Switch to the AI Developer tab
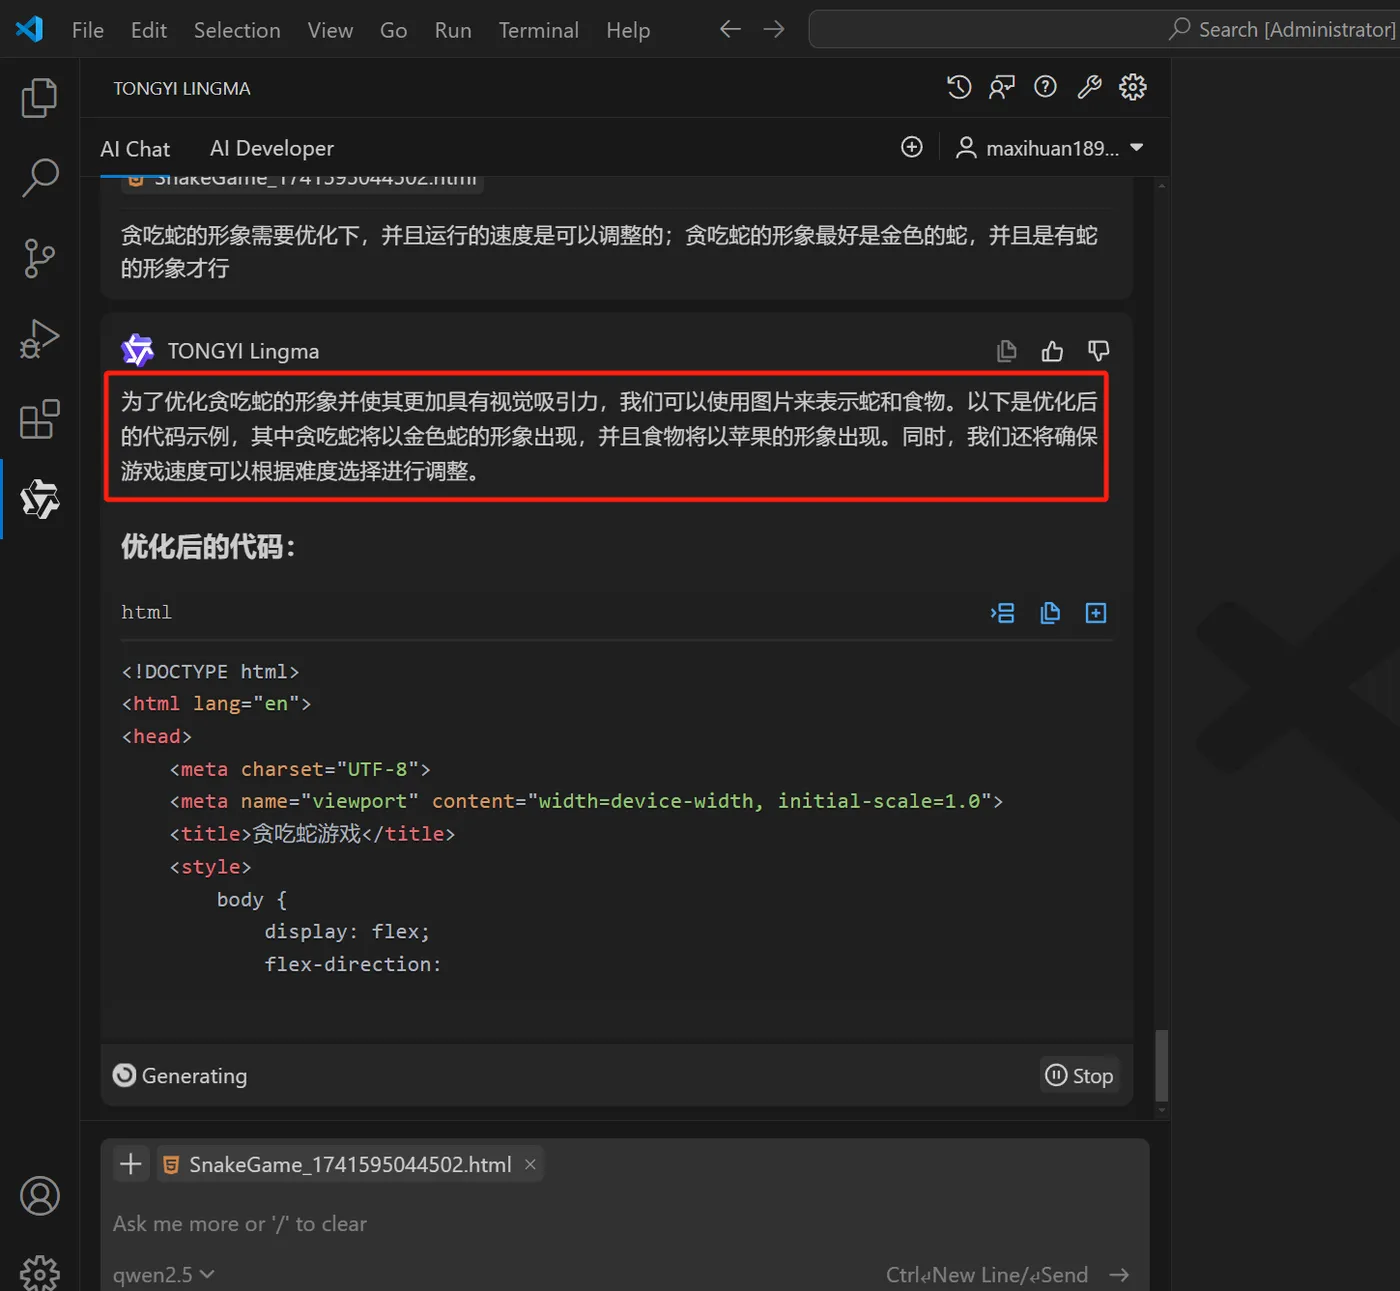1400x1291 pixels. coord(272,149)
